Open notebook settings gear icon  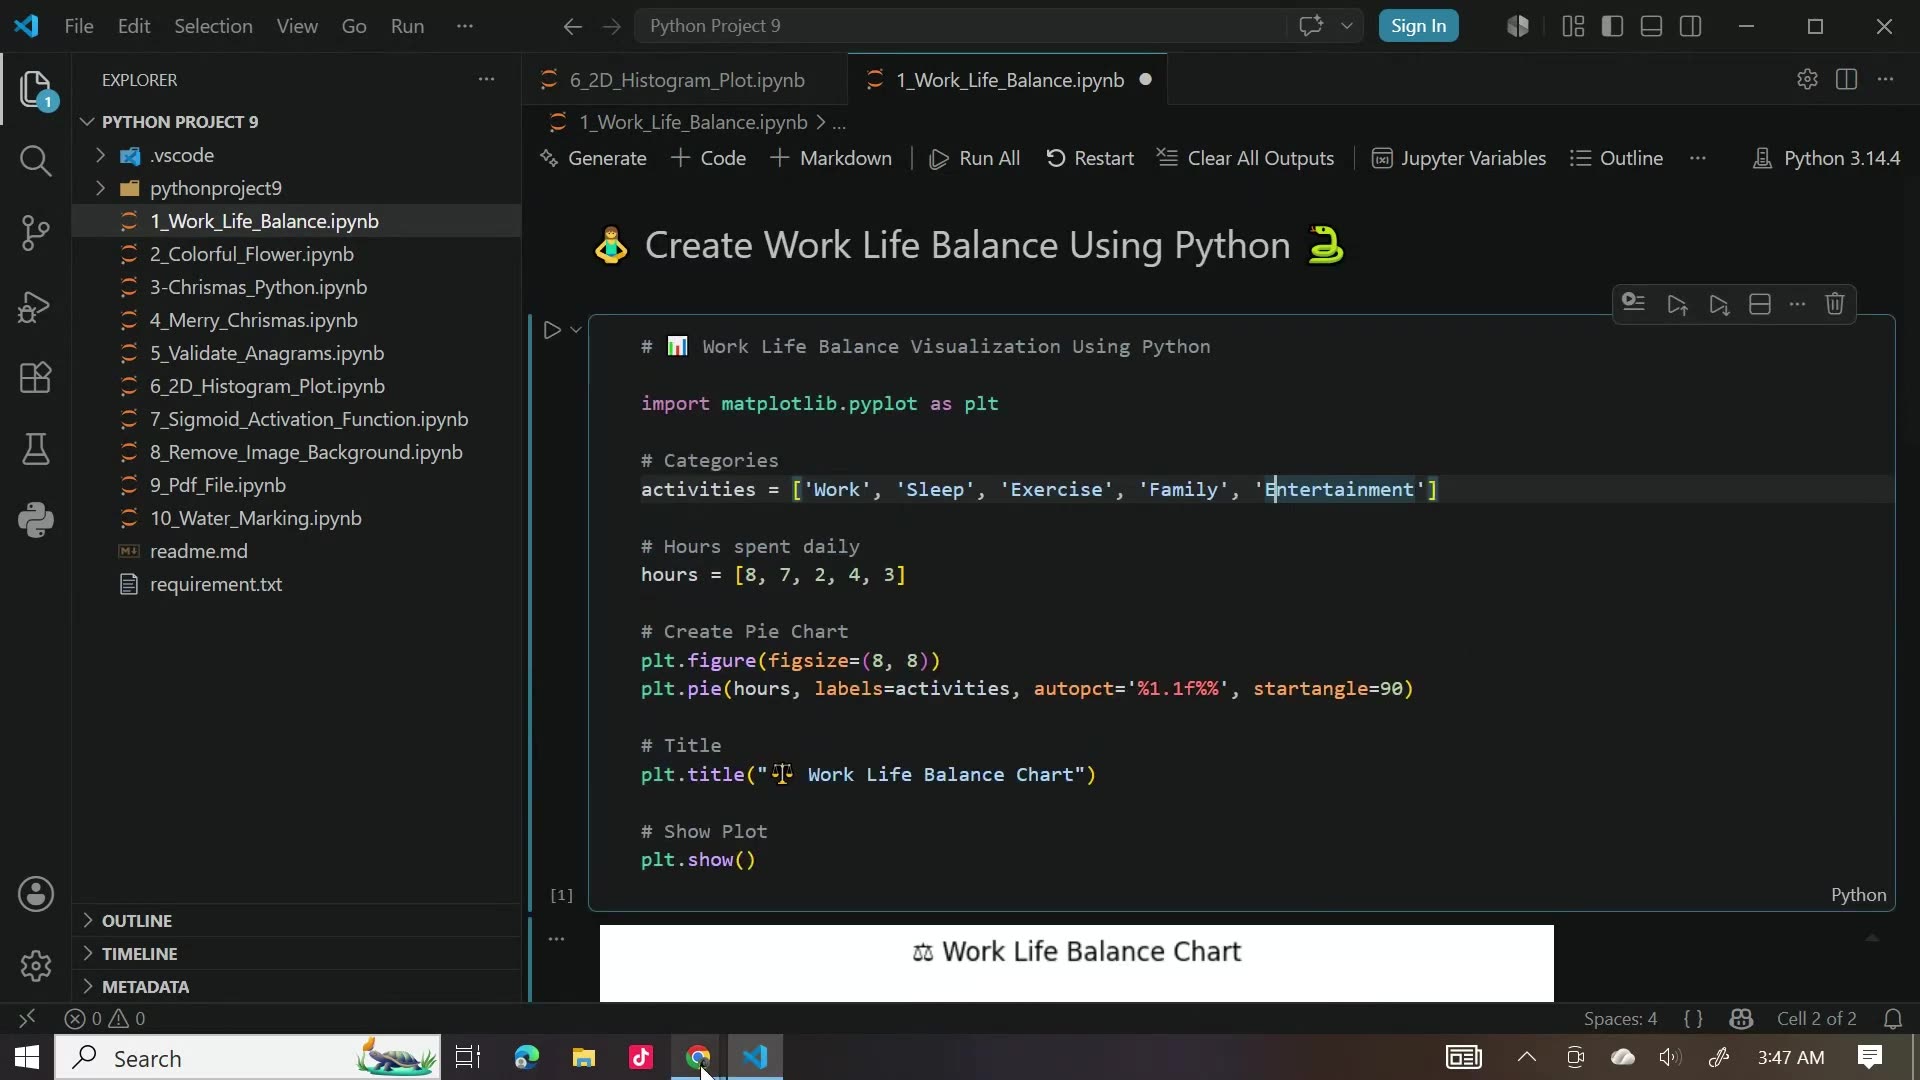[1807, 79]
